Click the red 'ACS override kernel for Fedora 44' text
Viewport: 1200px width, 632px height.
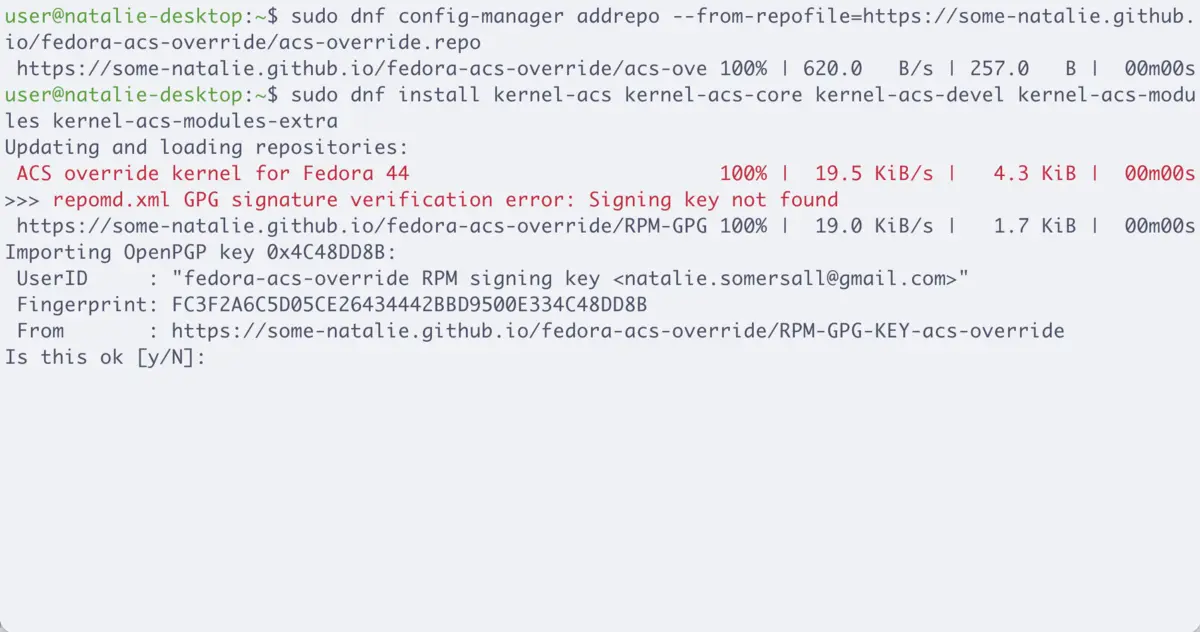[212, 173]
